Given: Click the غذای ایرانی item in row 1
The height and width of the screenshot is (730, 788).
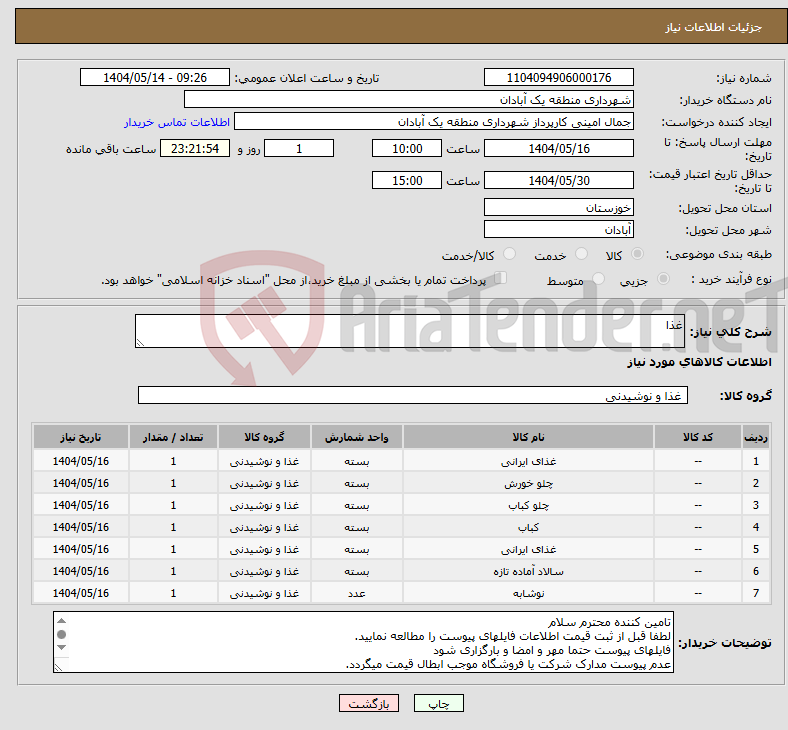Looking at the screenshot, I should pos(528,461).
